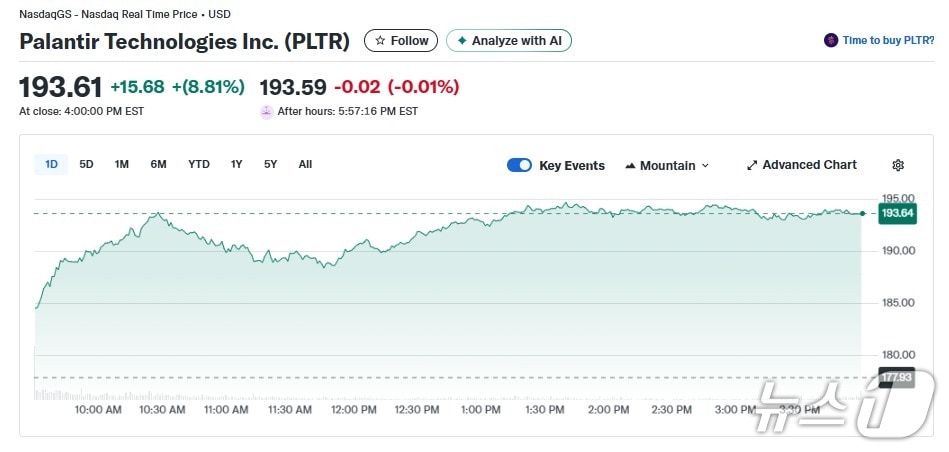Screen dimensions: 949x452
Task: Click the 193.64 current price marker
Action: (x=897, y=213)
